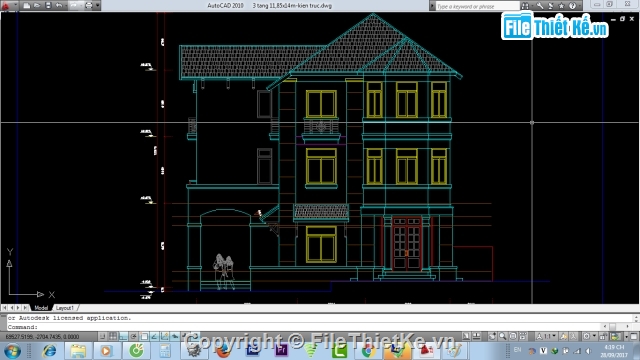Activate the Pan hand tool
Screen dimensions: 640x360
coord(492,336)
